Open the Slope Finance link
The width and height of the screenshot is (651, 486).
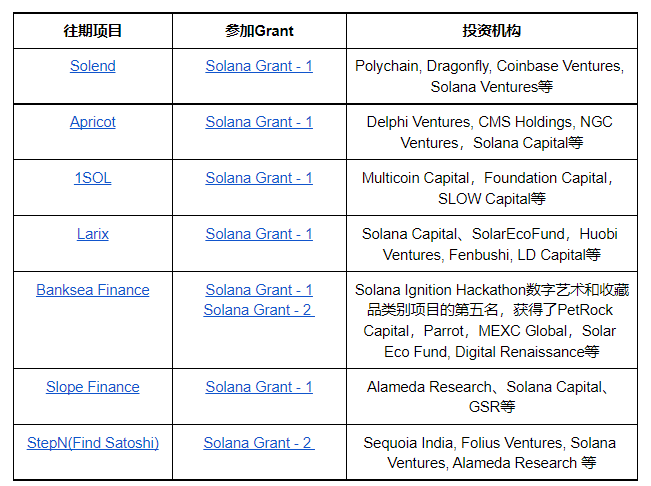pyautogui.click(x=93, y=387)
